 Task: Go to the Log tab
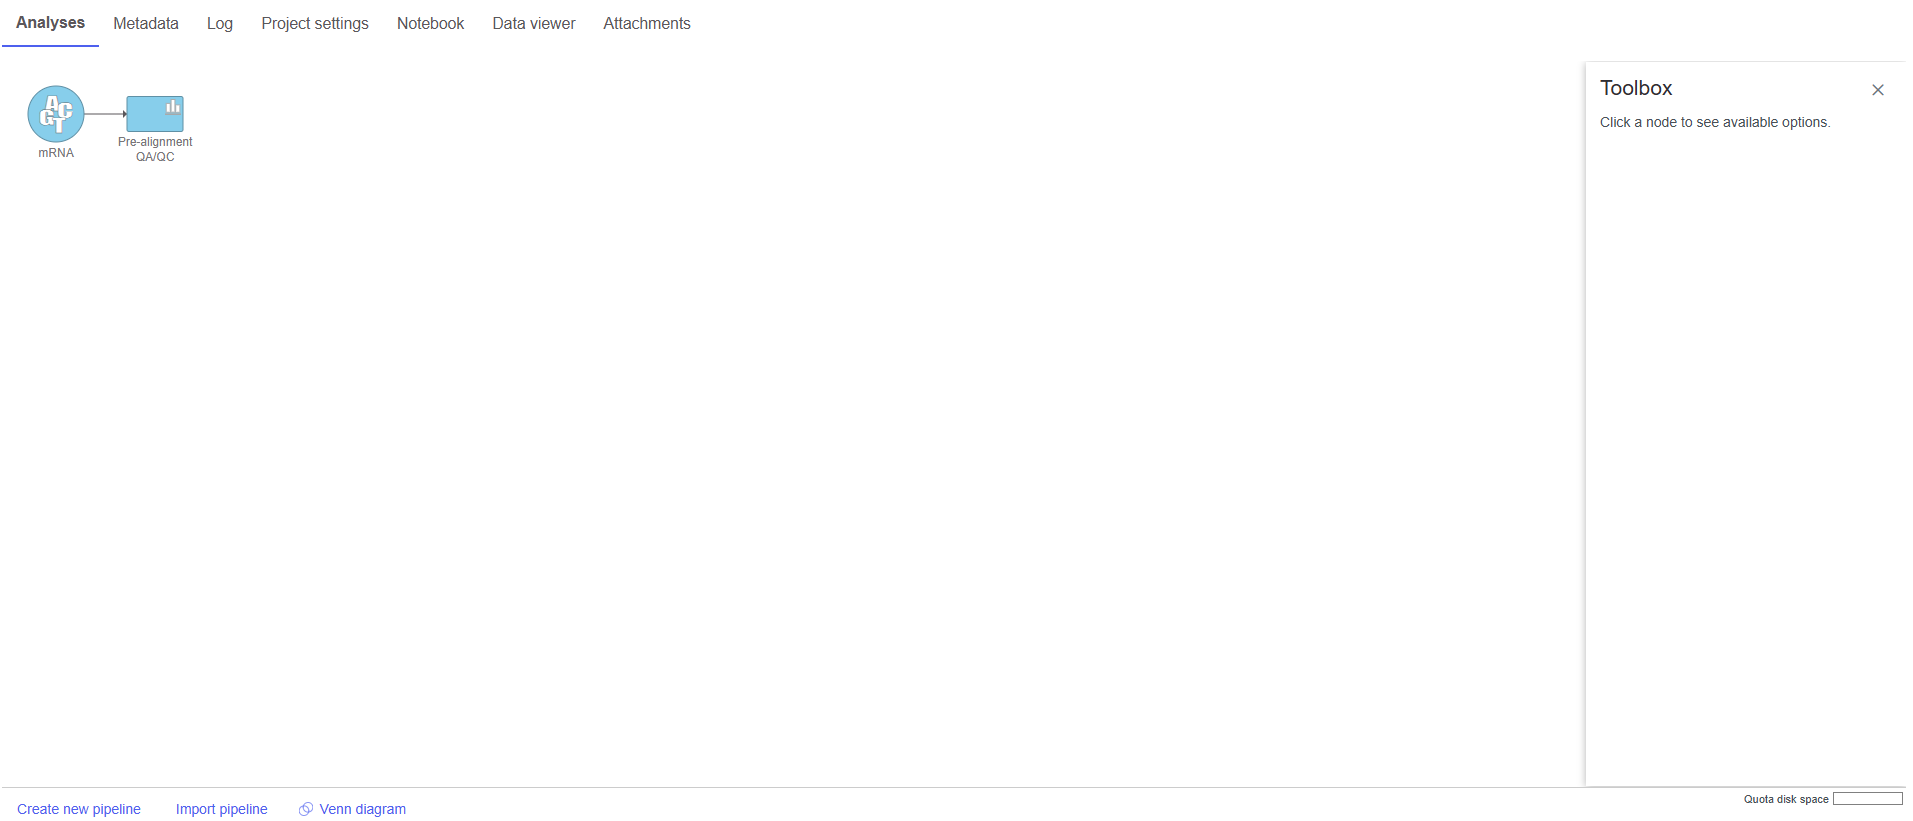pyautogui.click(x=220, y=23)
